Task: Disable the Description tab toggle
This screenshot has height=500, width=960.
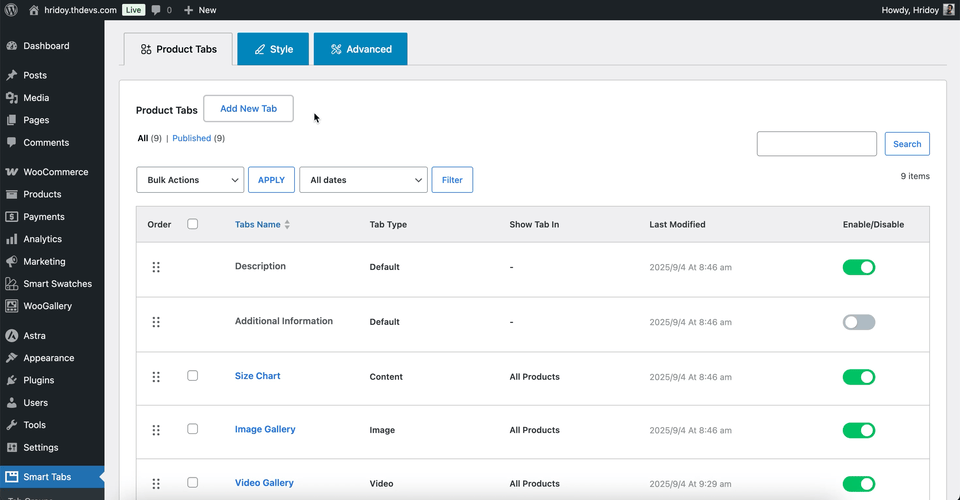Action: [858, 267]
